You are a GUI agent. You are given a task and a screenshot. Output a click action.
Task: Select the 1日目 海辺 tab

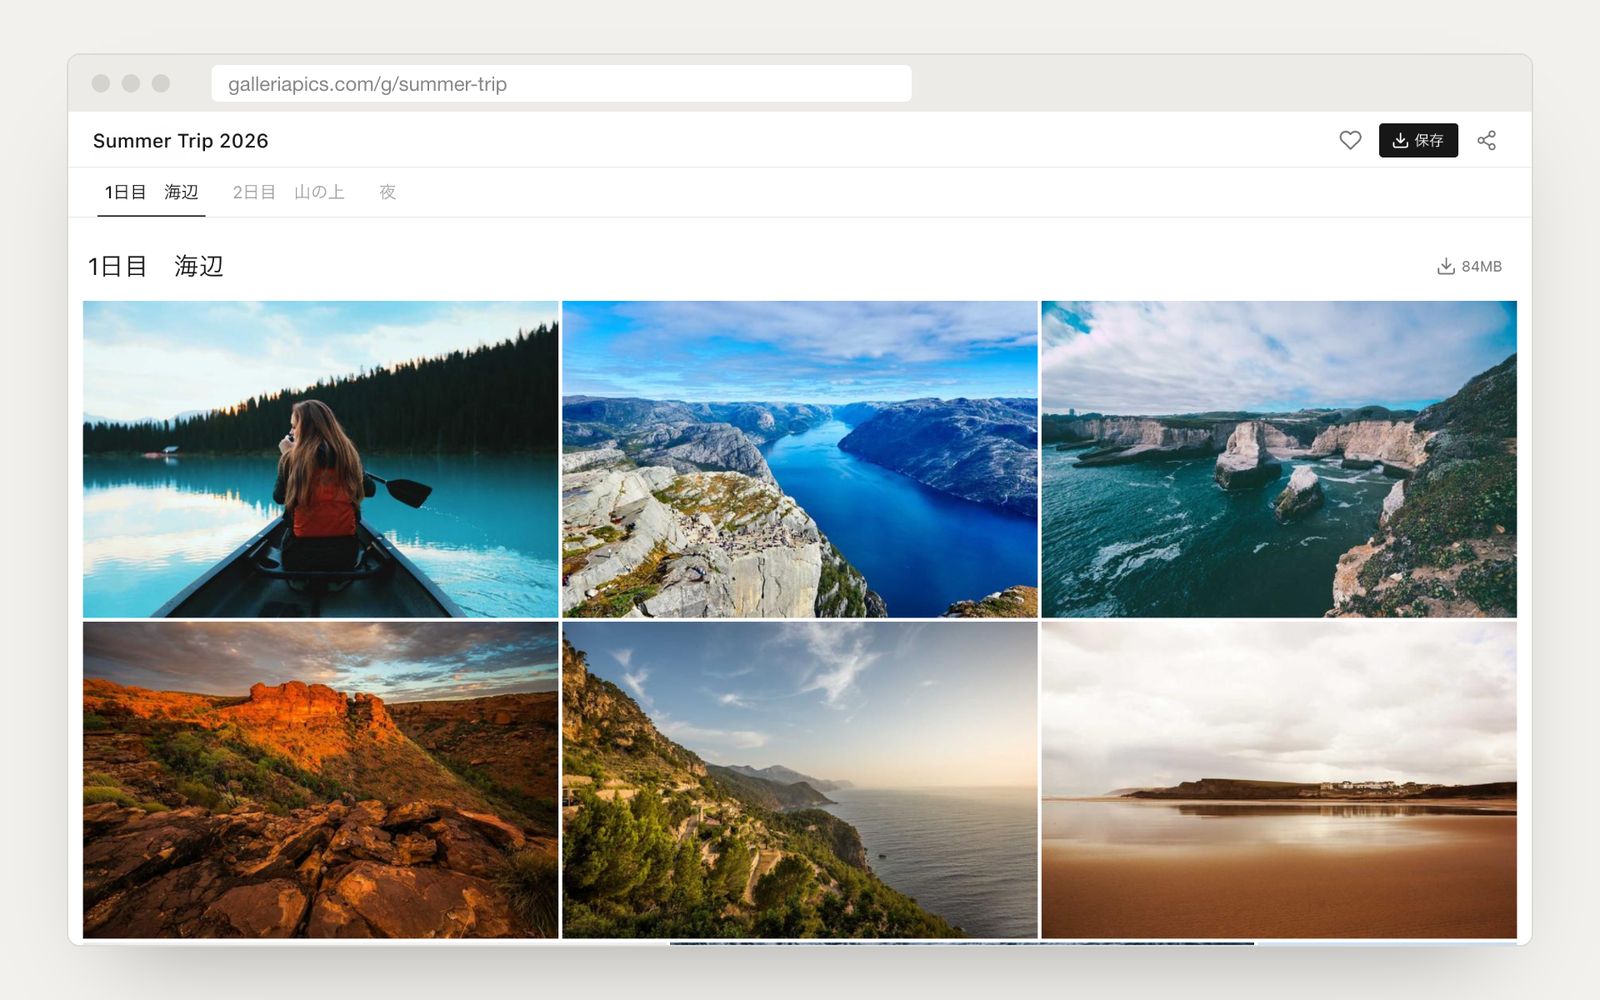pyautogui.click(x=151, y=192)
